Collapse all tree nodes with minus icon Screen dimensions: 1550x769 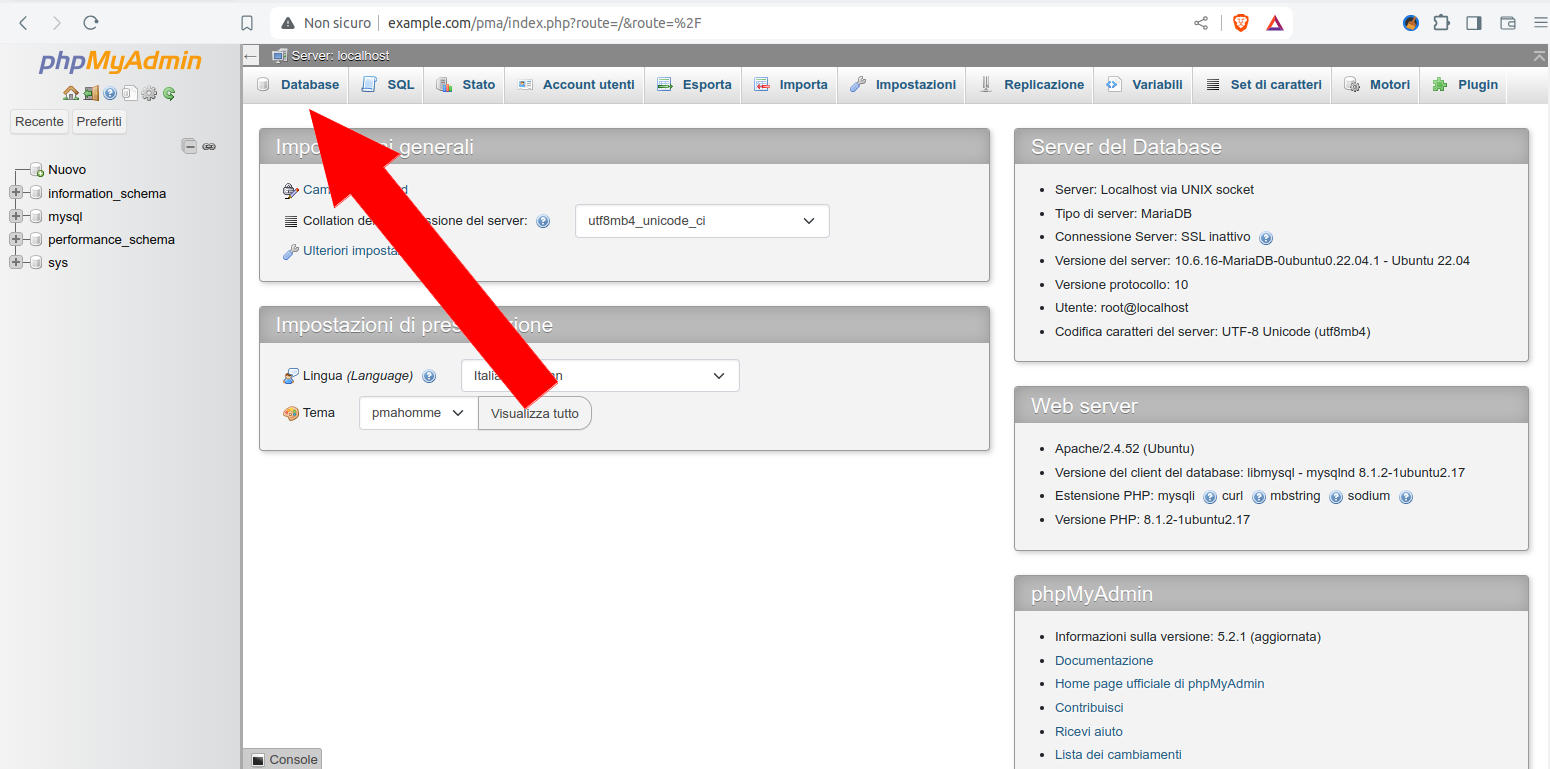[189, 146]
